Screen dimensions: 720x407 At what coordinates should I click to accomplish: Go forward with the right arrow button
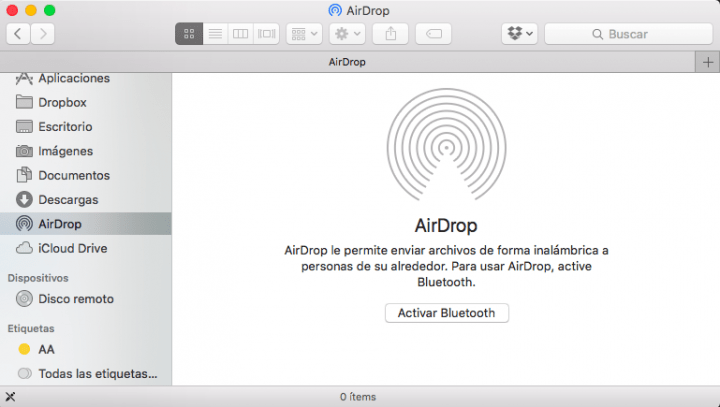pyautogui.click(x=43, y=34)
